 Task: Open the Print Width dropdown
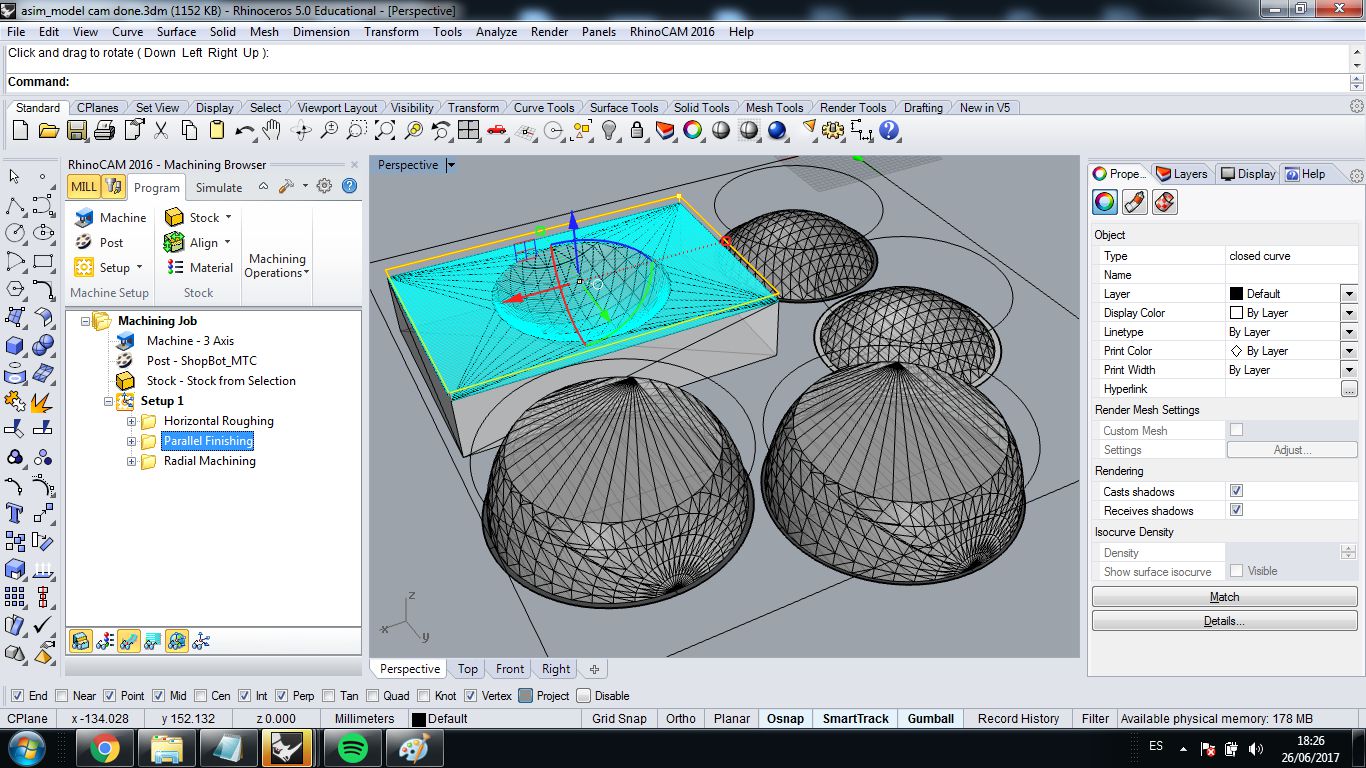(x=1349, y=370)
